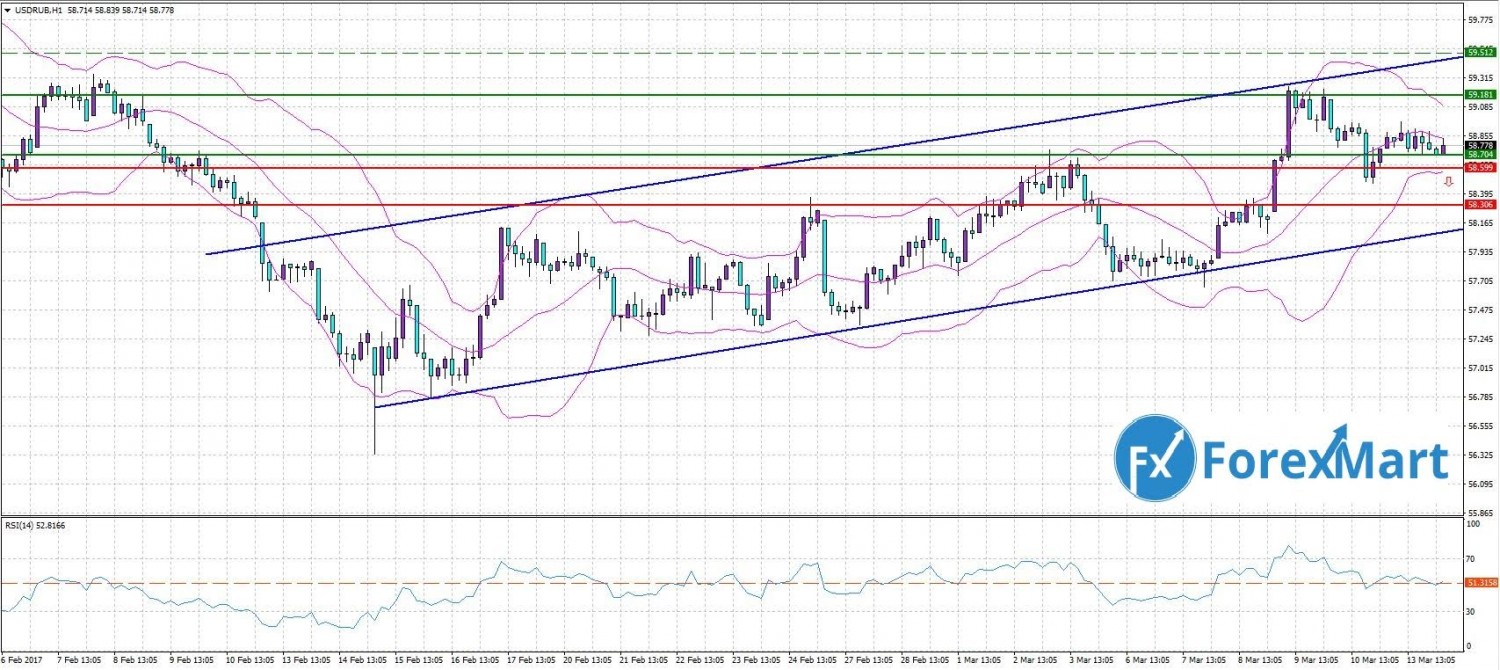Screen dimensions: 1500x670
Task: Click the ForexMart FX logo icon
Action: pos(1154,460)
